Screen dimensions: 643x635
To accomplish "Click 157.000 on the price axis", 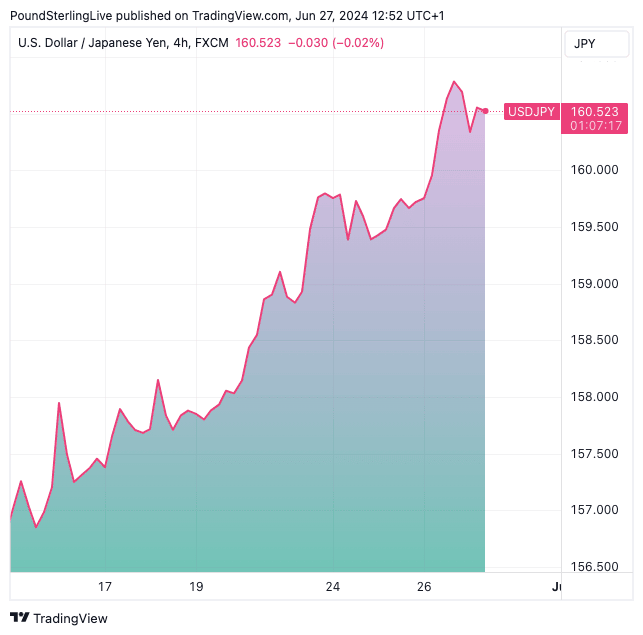I will (594, 510).
